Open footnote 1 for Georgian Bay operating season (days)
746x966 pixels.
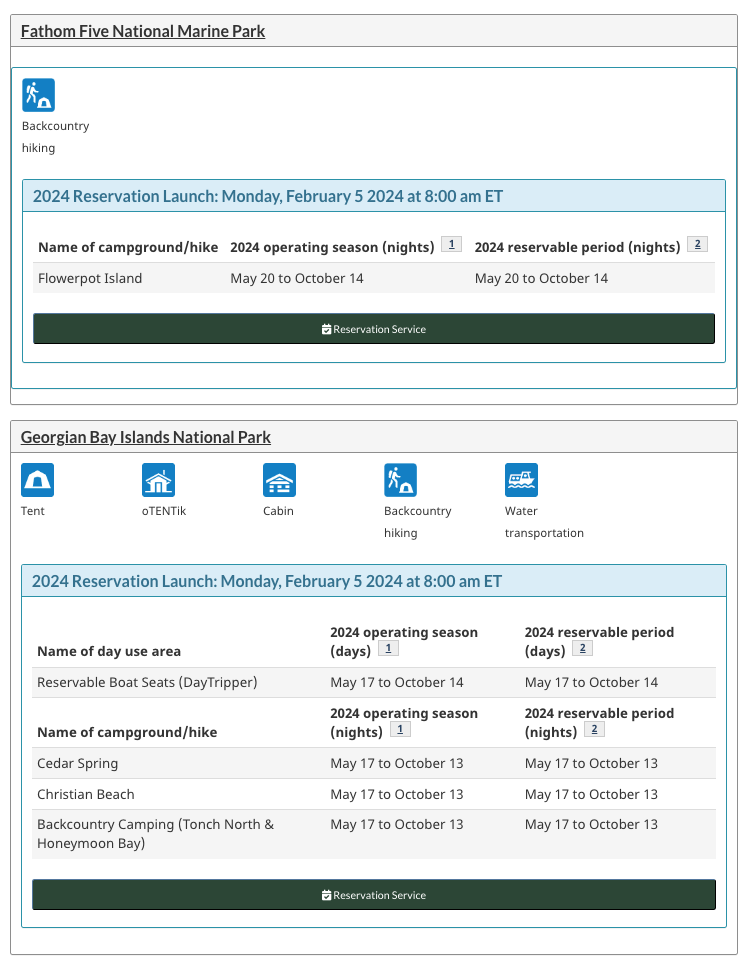(x=389, y=649)
